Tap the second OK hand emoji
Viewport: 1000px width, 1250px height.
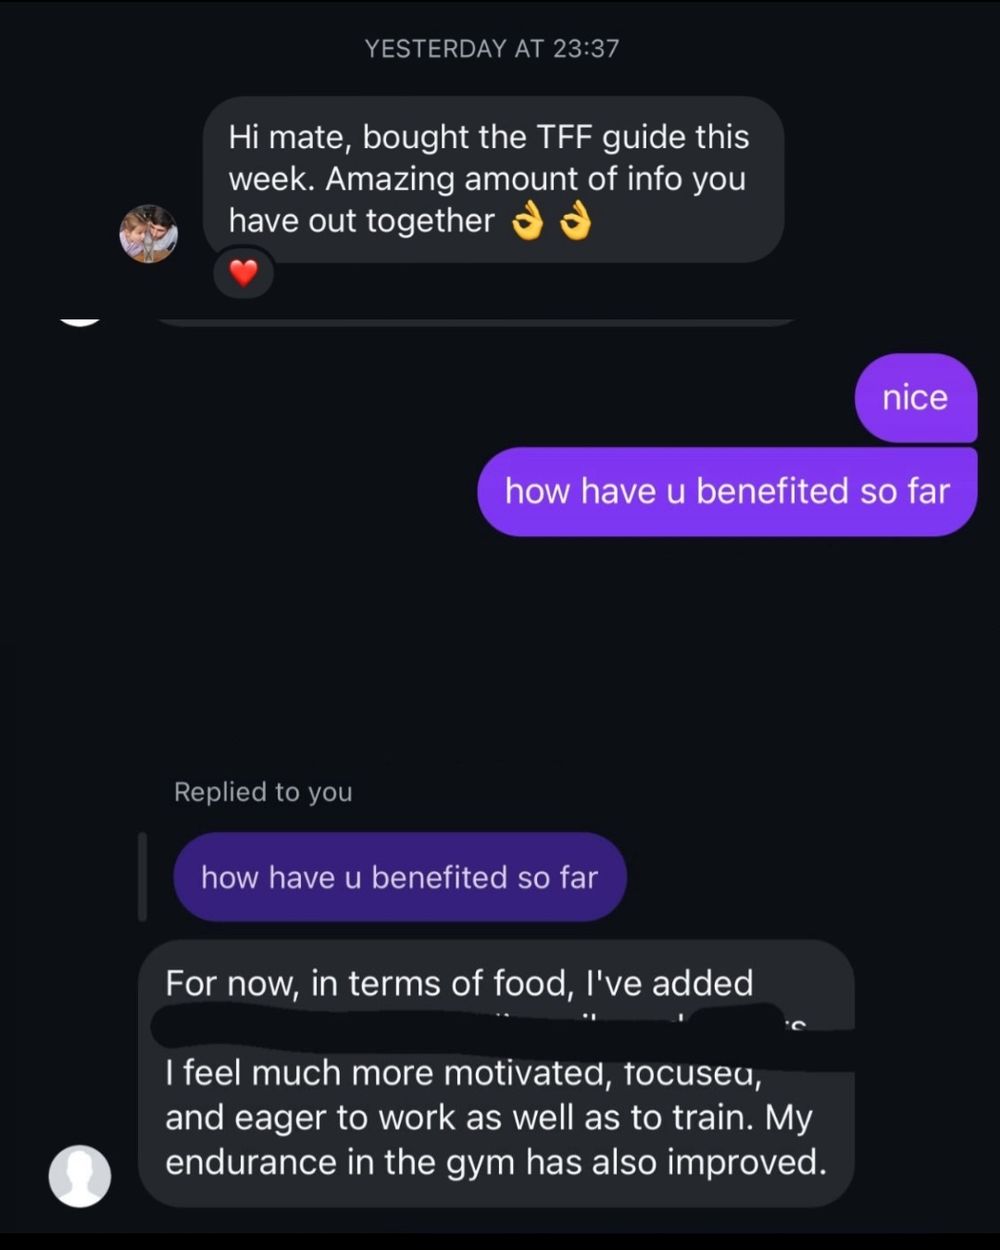coord(575,223)
